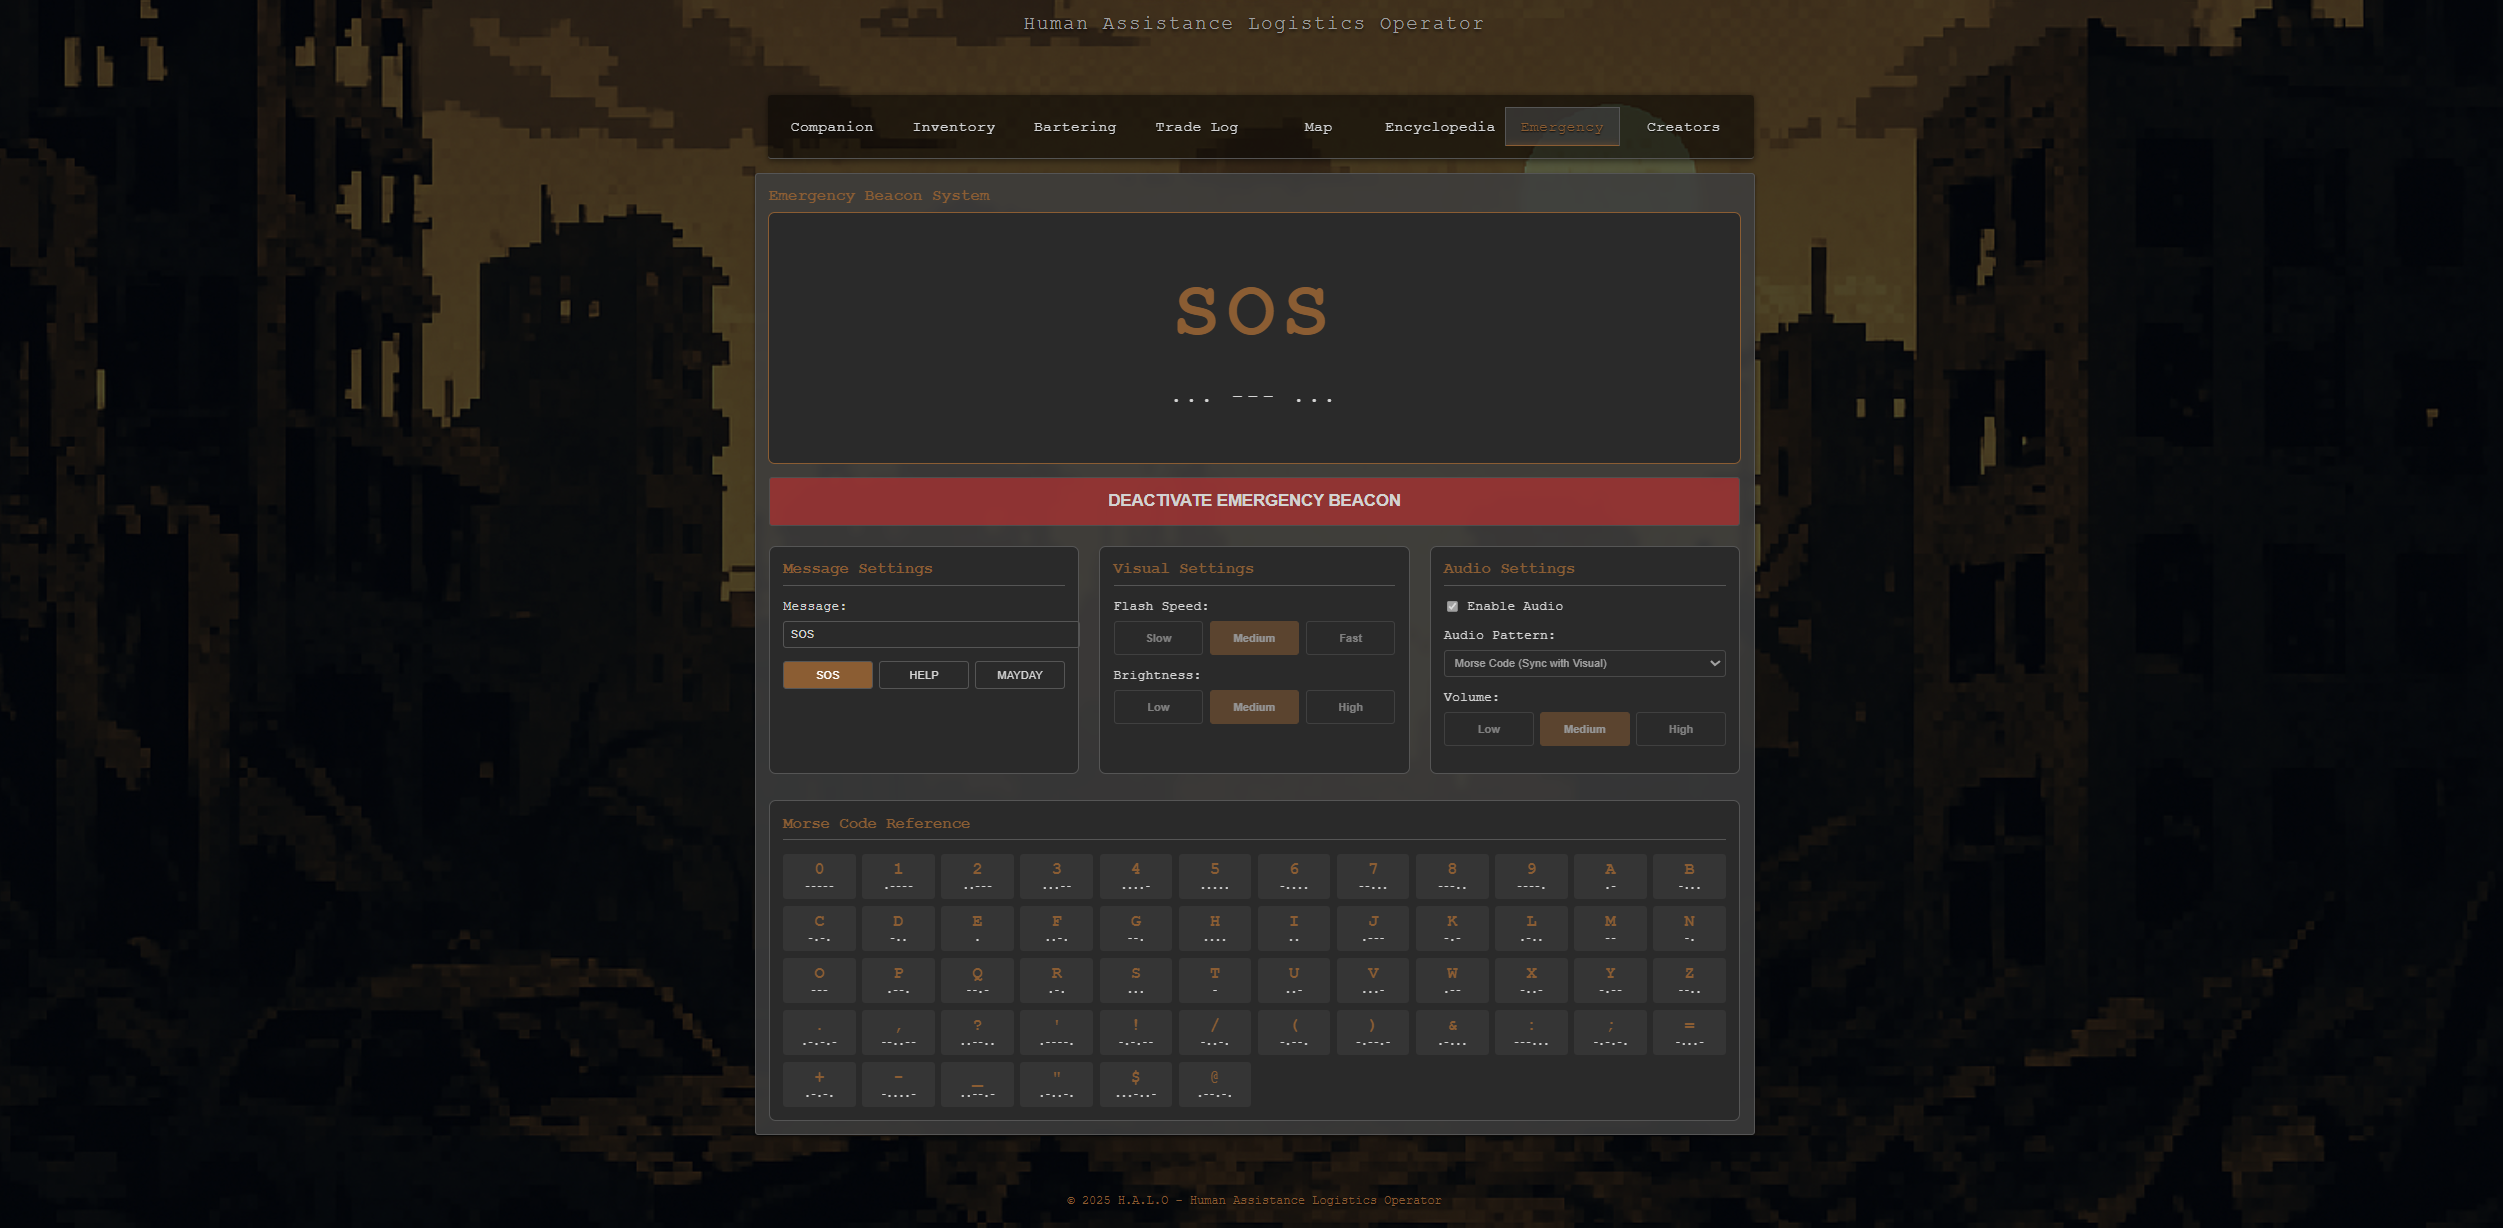Viewport: 2503px width, 1228px height.
Task: Click the question mark Morse reference tile
Action: [x=977, y=1032]
